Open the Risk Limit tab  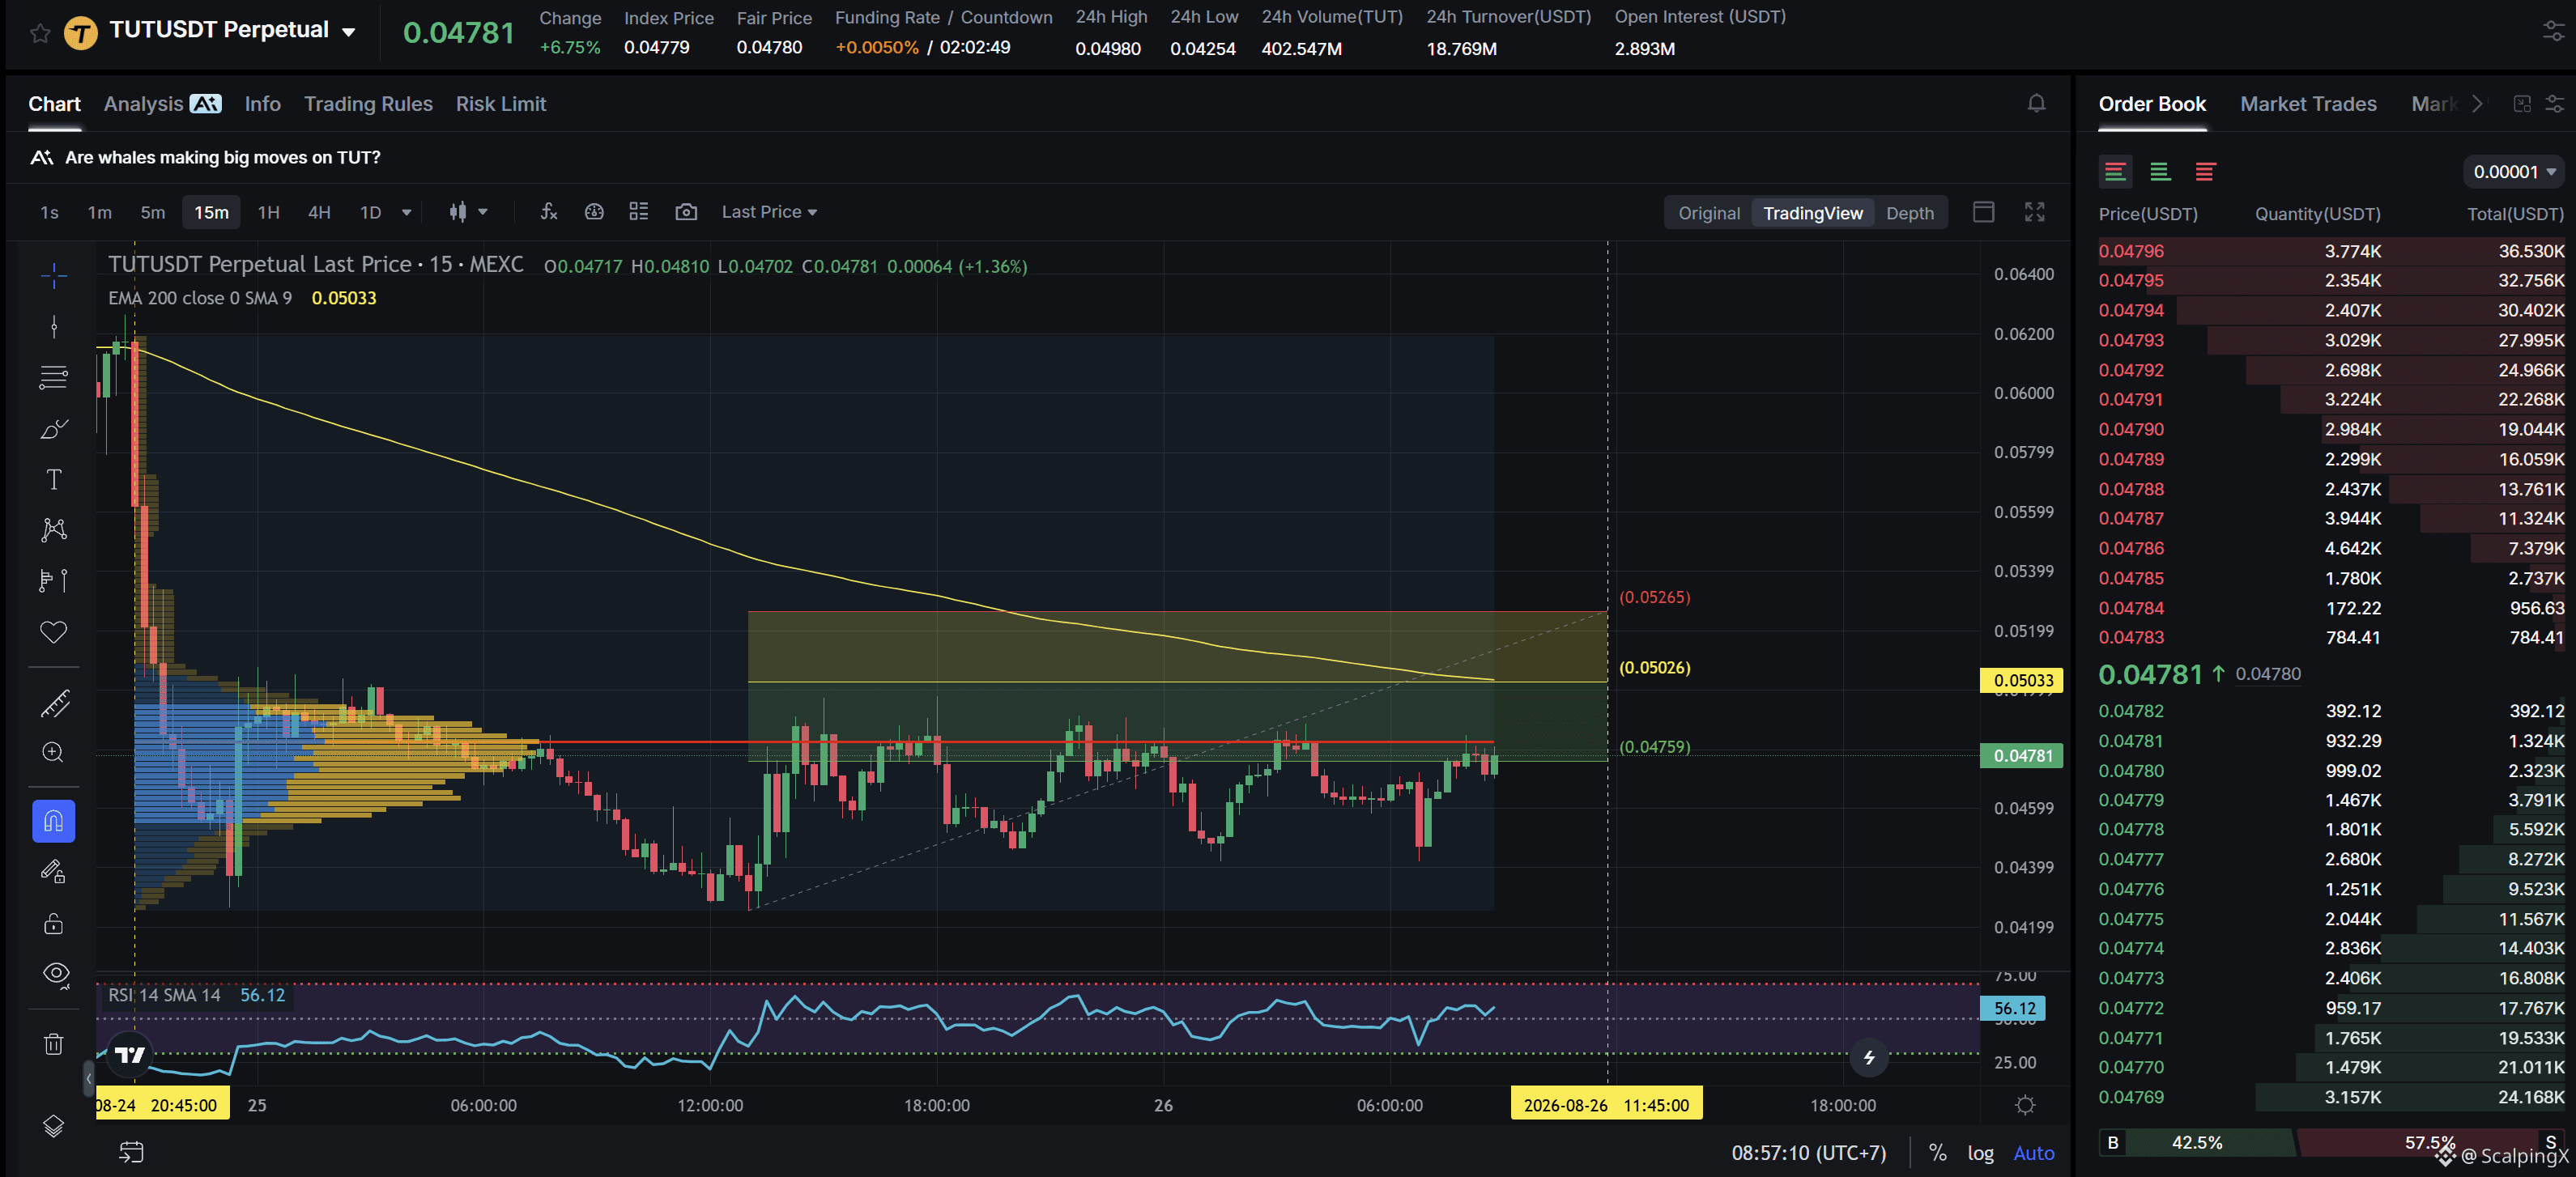pyautogui.click(x=500, y=104)
